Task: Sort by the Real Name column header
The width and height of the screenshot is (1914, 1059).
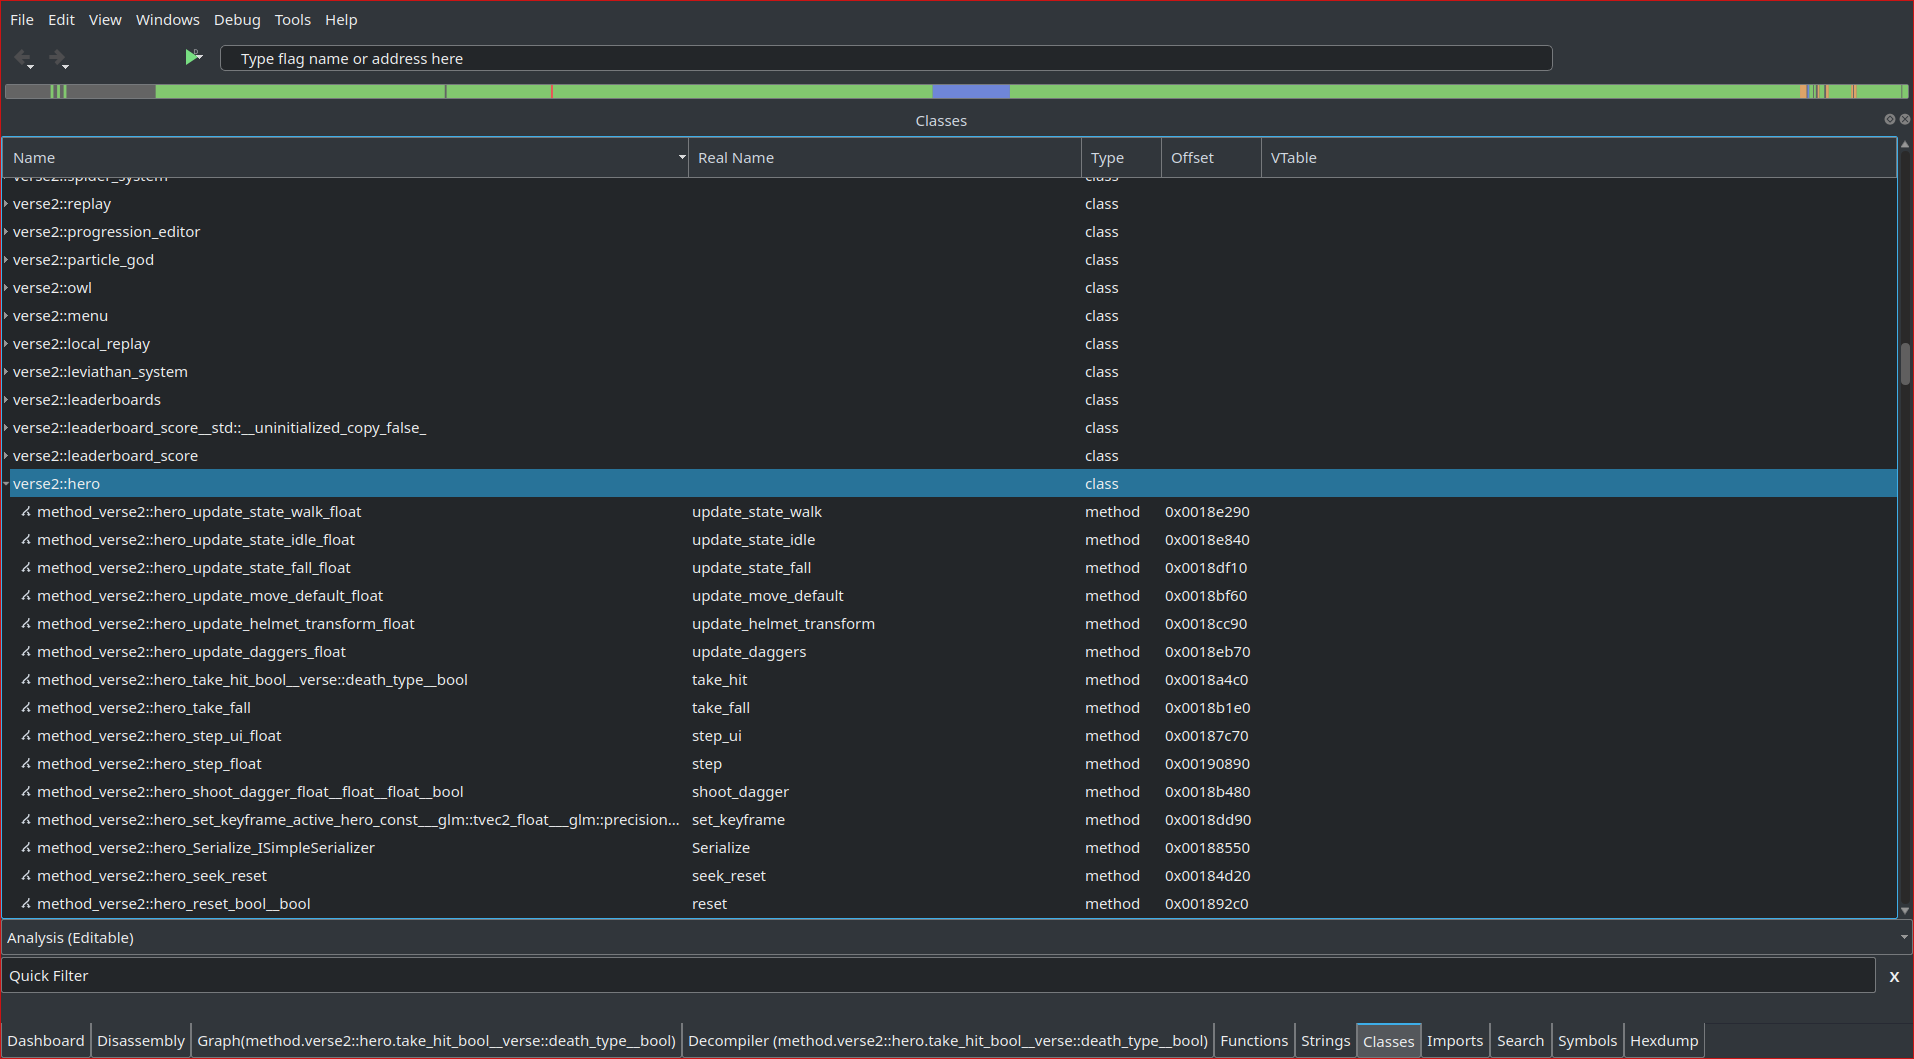Action: pyautogui.click(x=884, y=158)
